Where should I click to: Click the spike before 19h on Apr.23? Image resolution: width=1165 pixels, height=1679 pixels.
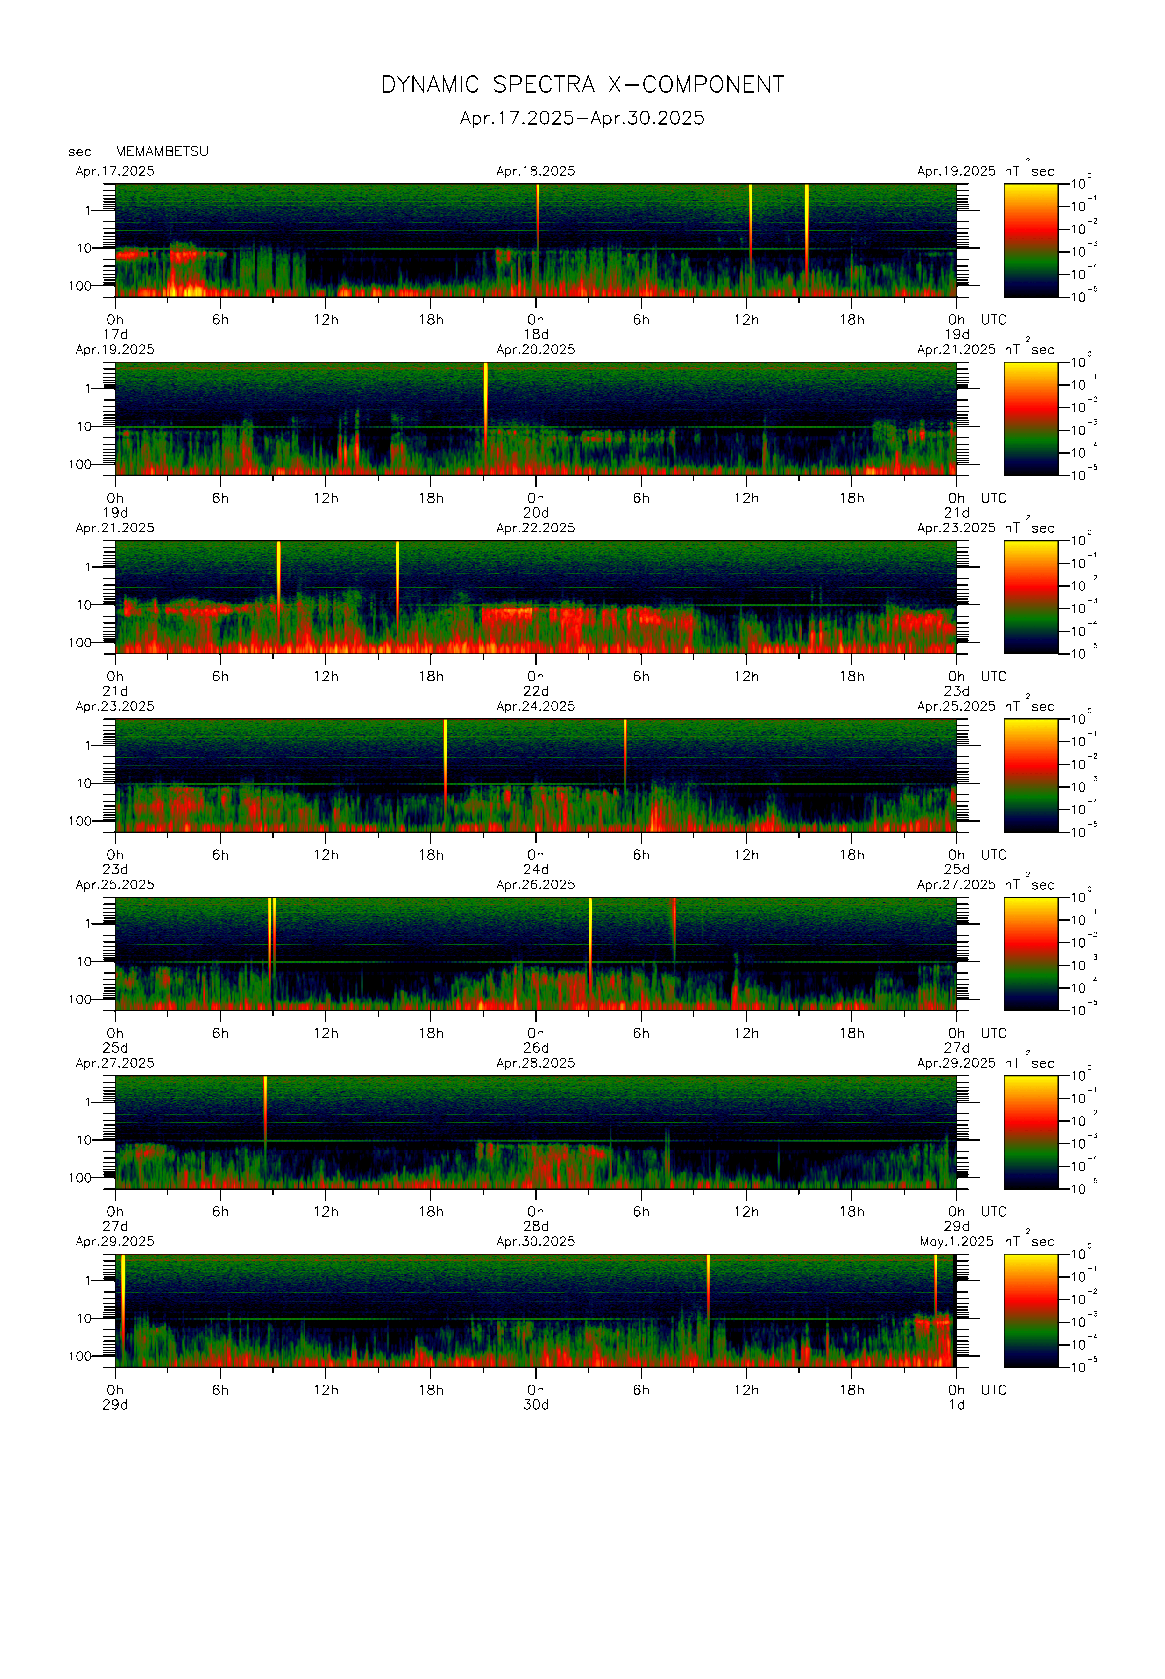tap(446, 760)
